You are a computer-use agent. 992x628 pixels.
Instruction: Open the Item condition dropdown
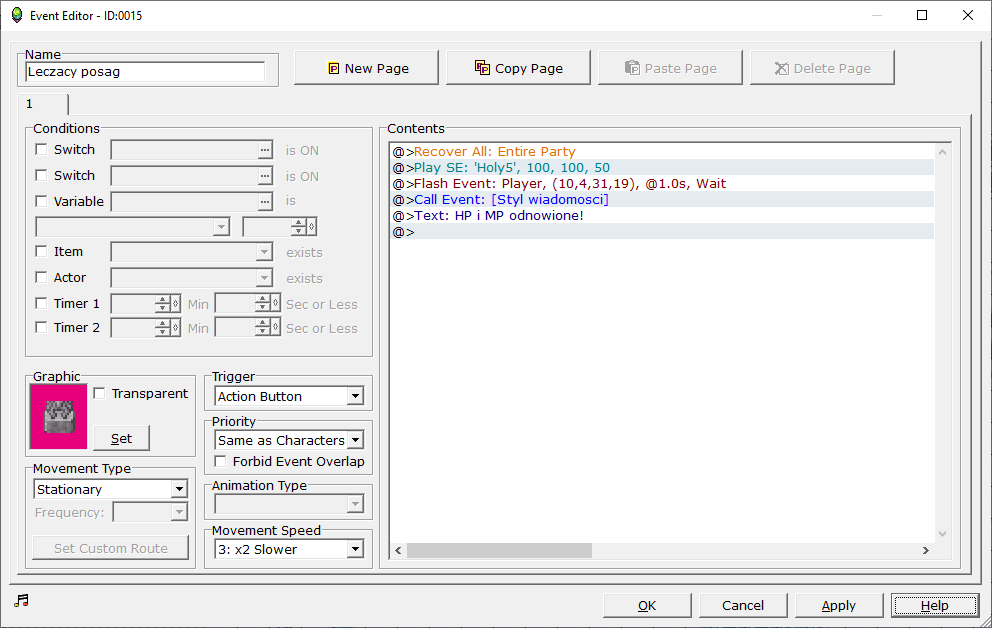[192, 252]
